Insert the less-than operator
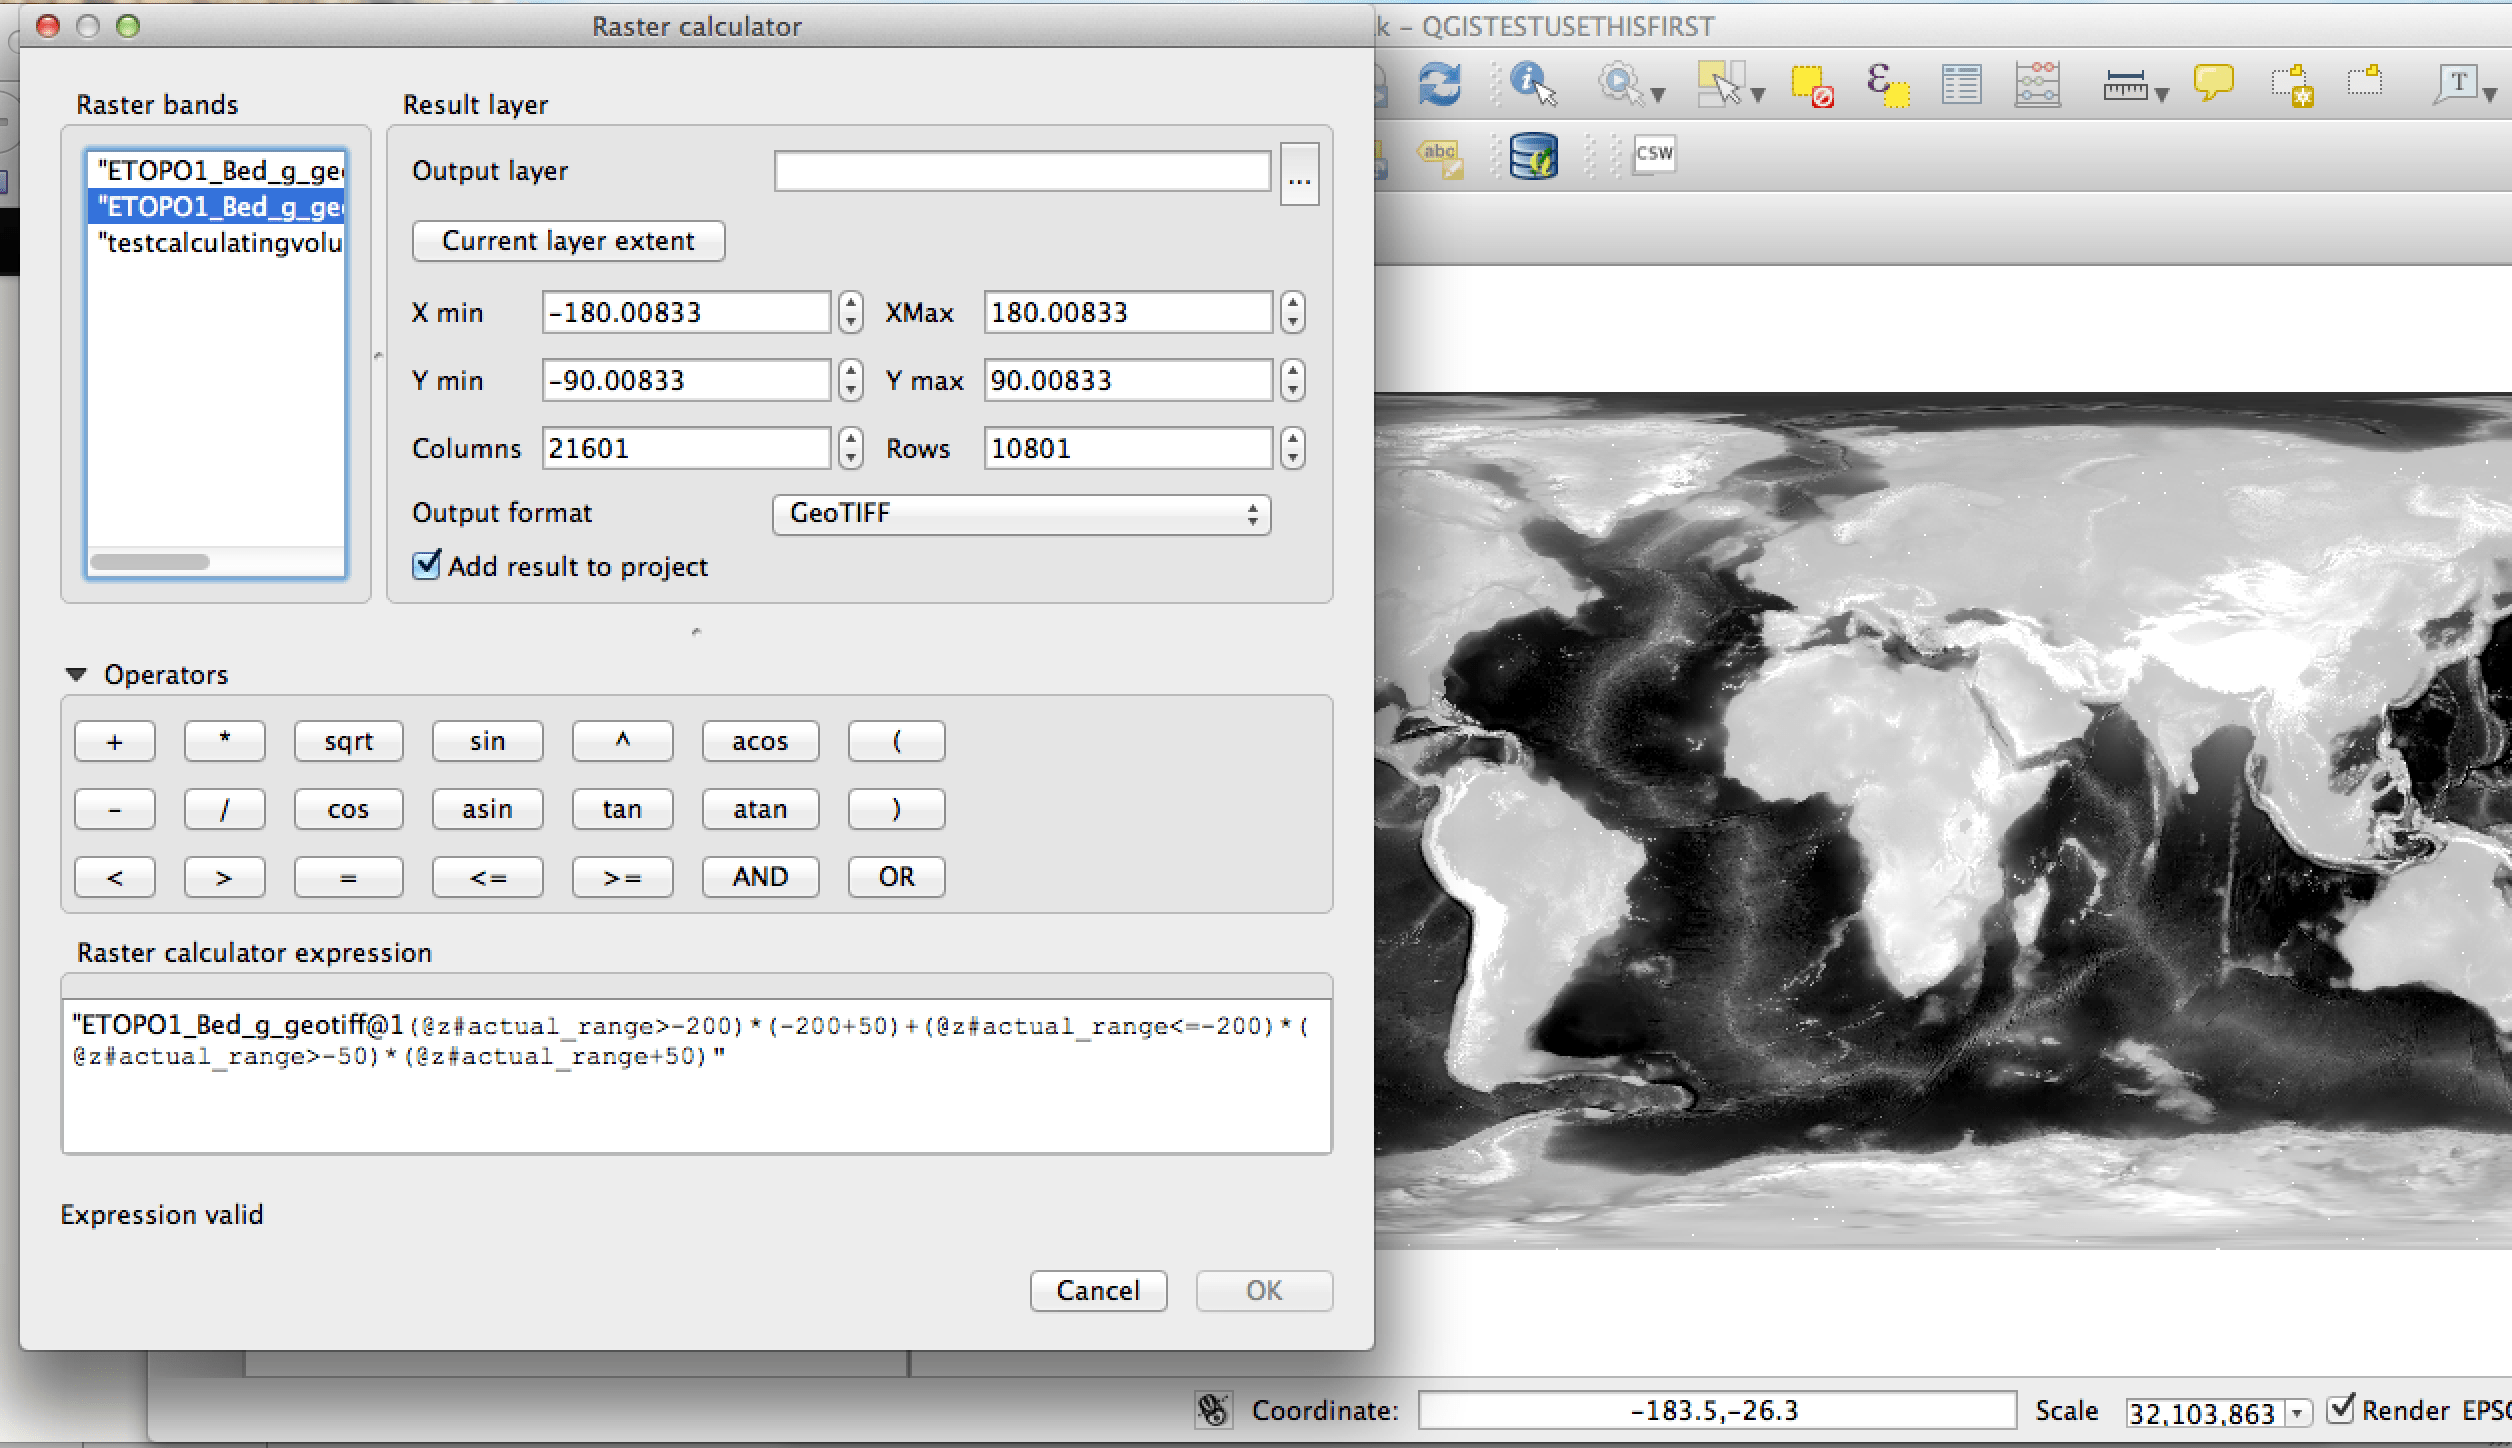This screenshot has width=2512, height=1448. (115, 877)
